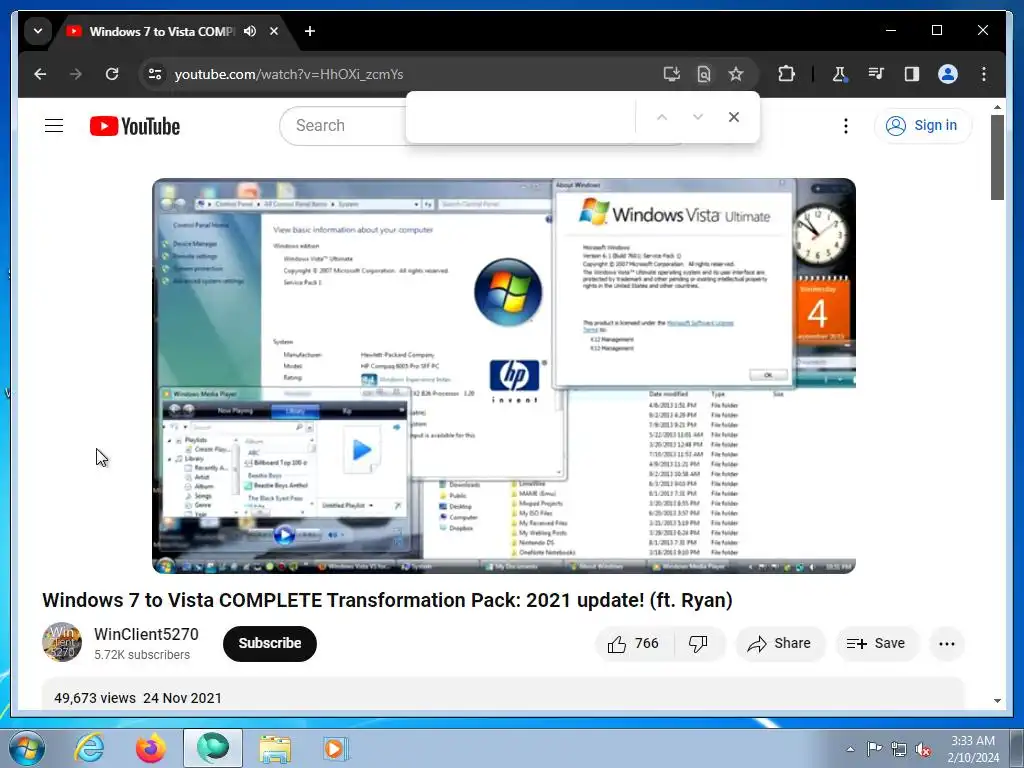Click the YouTube Search field
This screenshot has width=1024, height=768.
344,125
